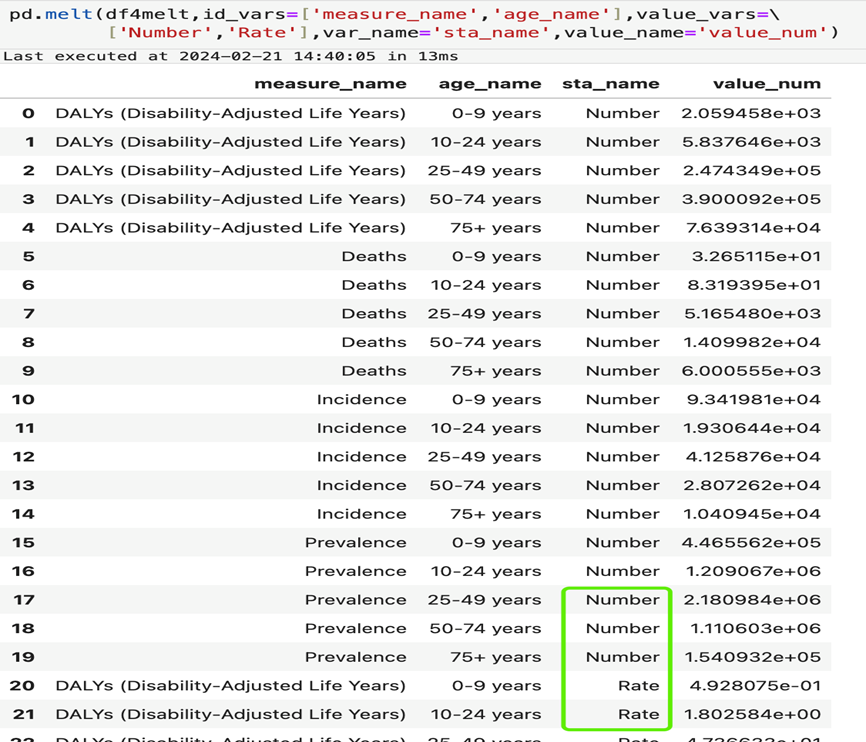Click value 1.409982e+04 in row 8

[x=752, y=343]
